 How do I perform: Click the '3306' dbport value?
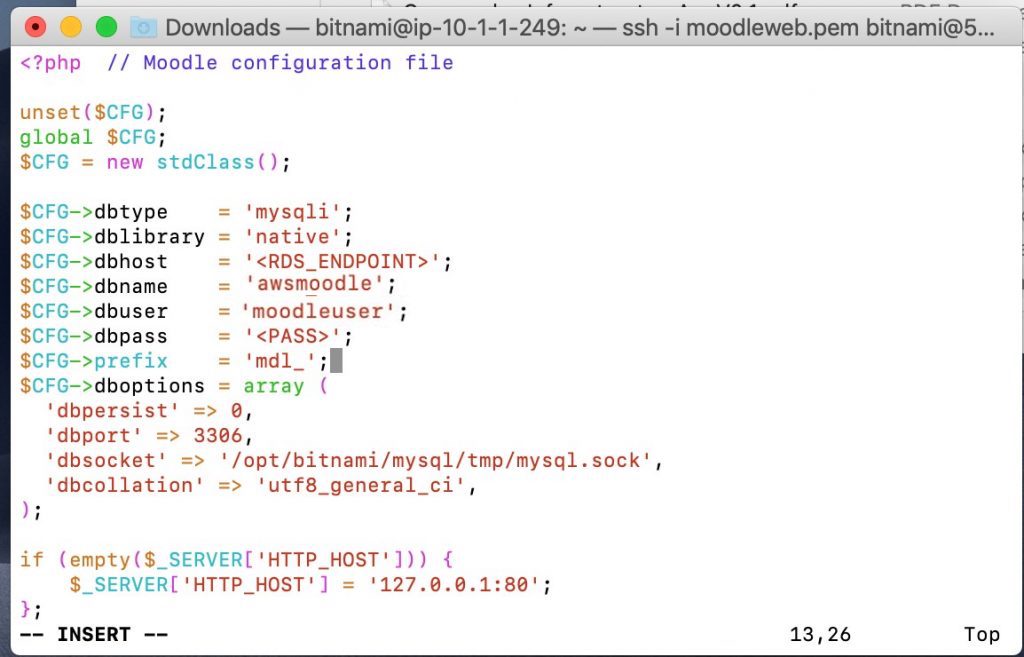(217, 436)
